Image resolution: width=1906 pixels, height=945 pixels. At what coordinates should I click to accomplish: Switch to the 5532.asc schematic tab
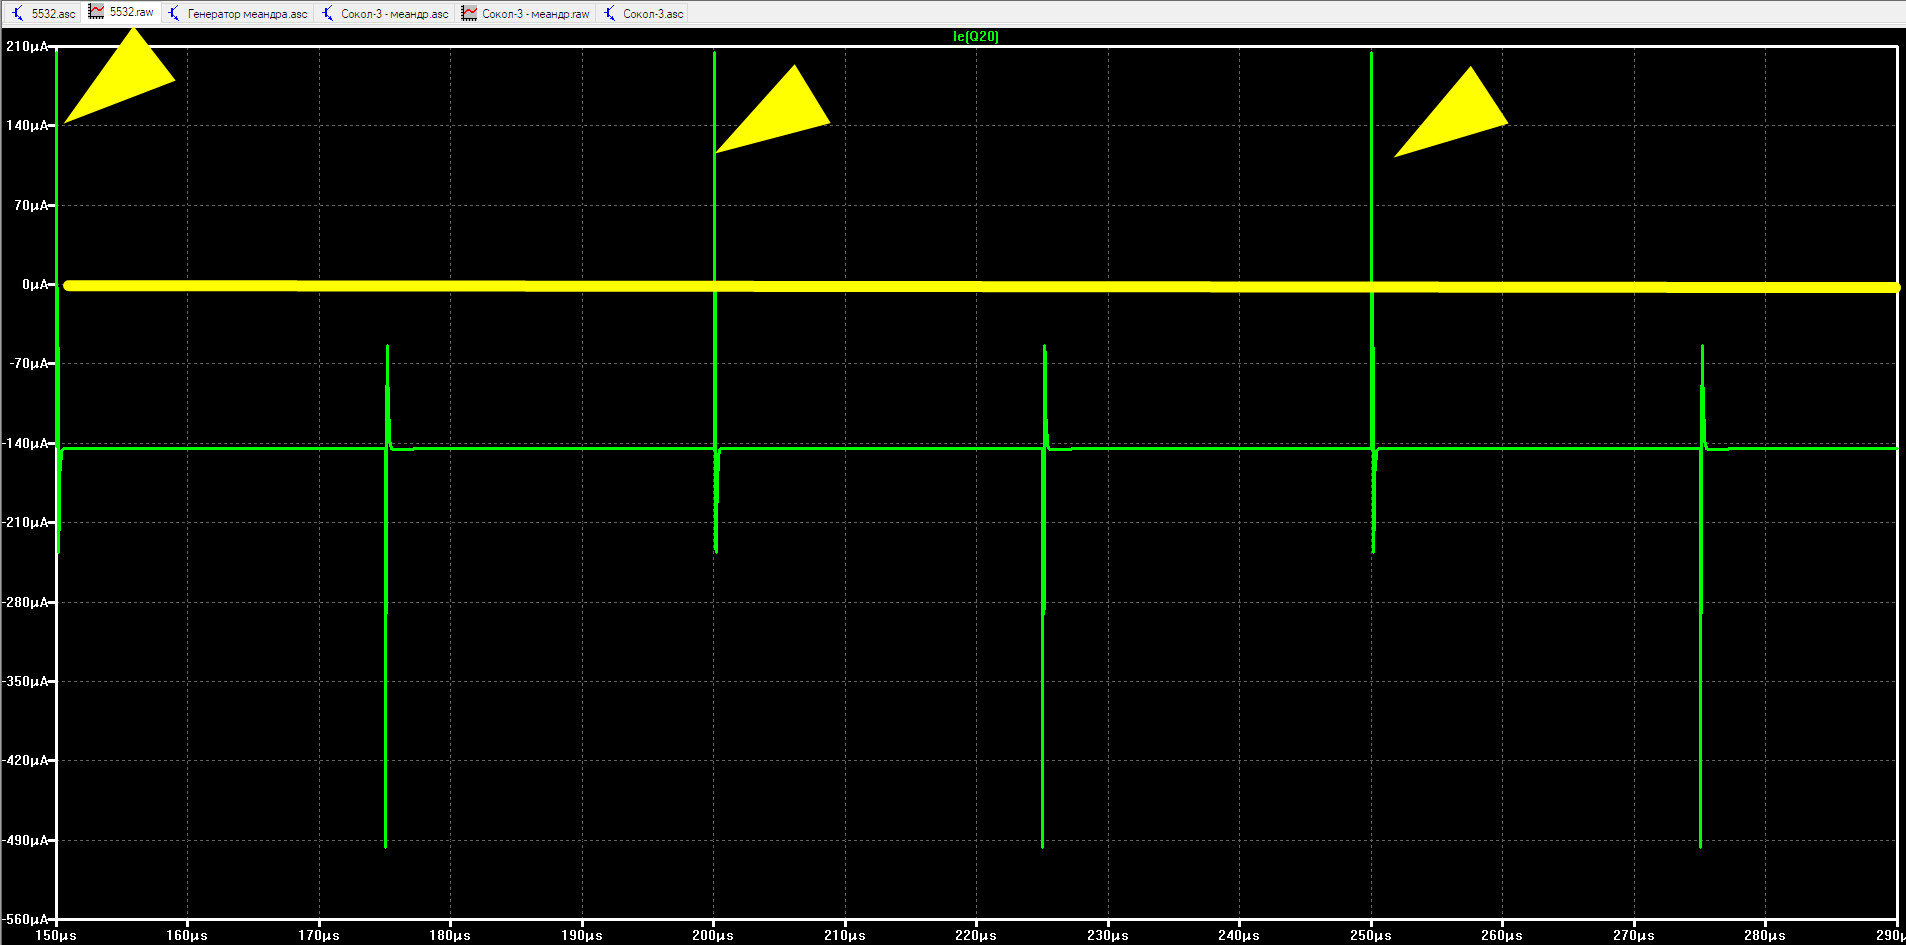(x=43, y=14)
